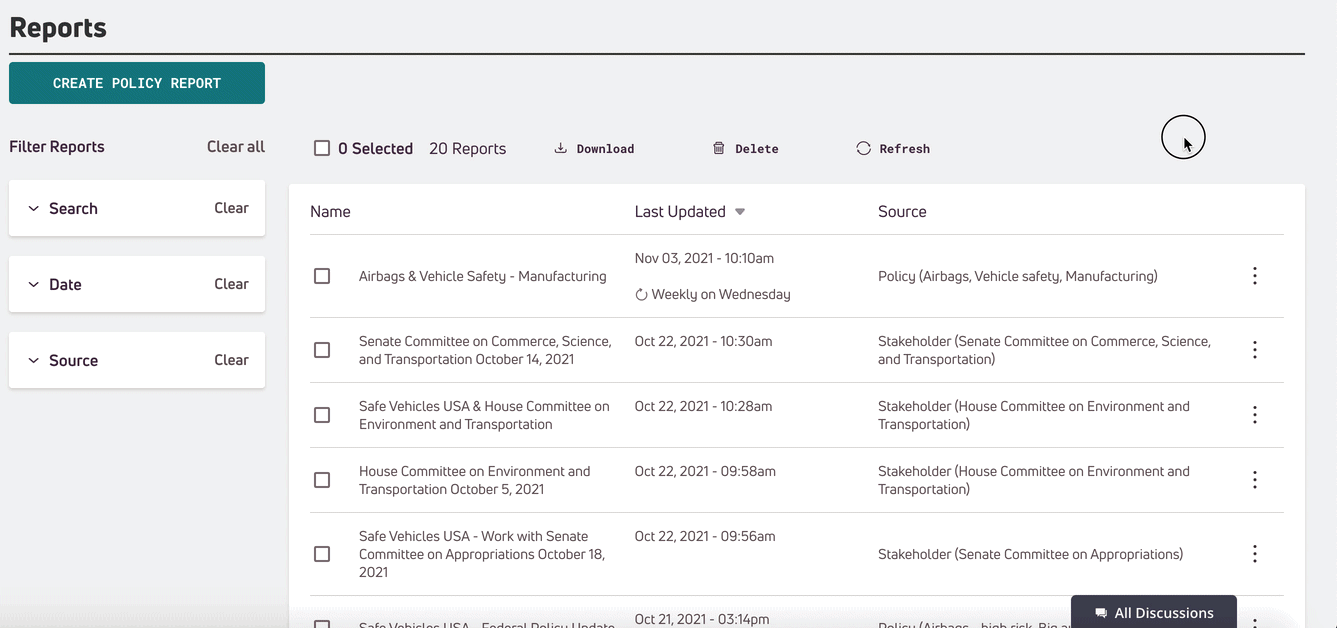Image resolution: width=1337 pixels, height=628 pixels.
Task: Open options menu for Safe Vehicles USA & House Committee
Action: [x=1255, y=415]
